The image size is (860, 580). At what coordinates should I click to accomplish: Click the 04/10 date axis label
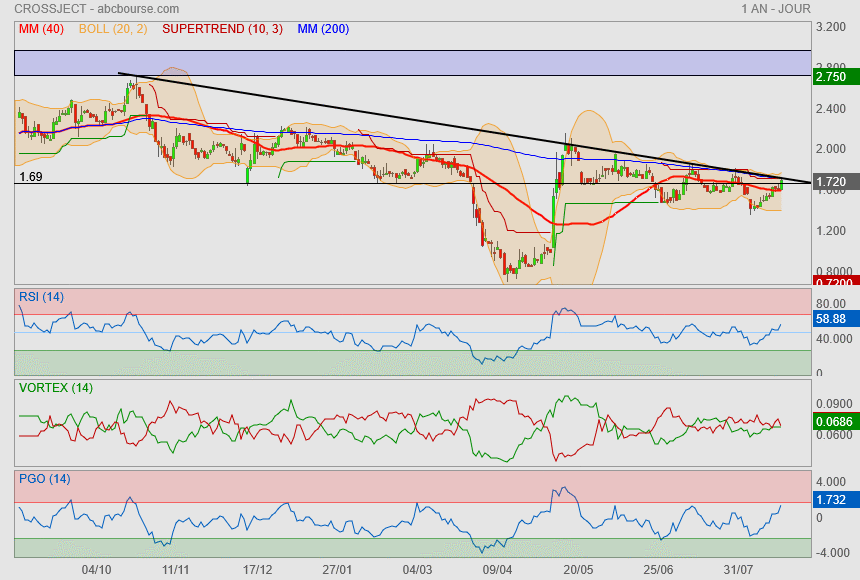pos(97,570)
